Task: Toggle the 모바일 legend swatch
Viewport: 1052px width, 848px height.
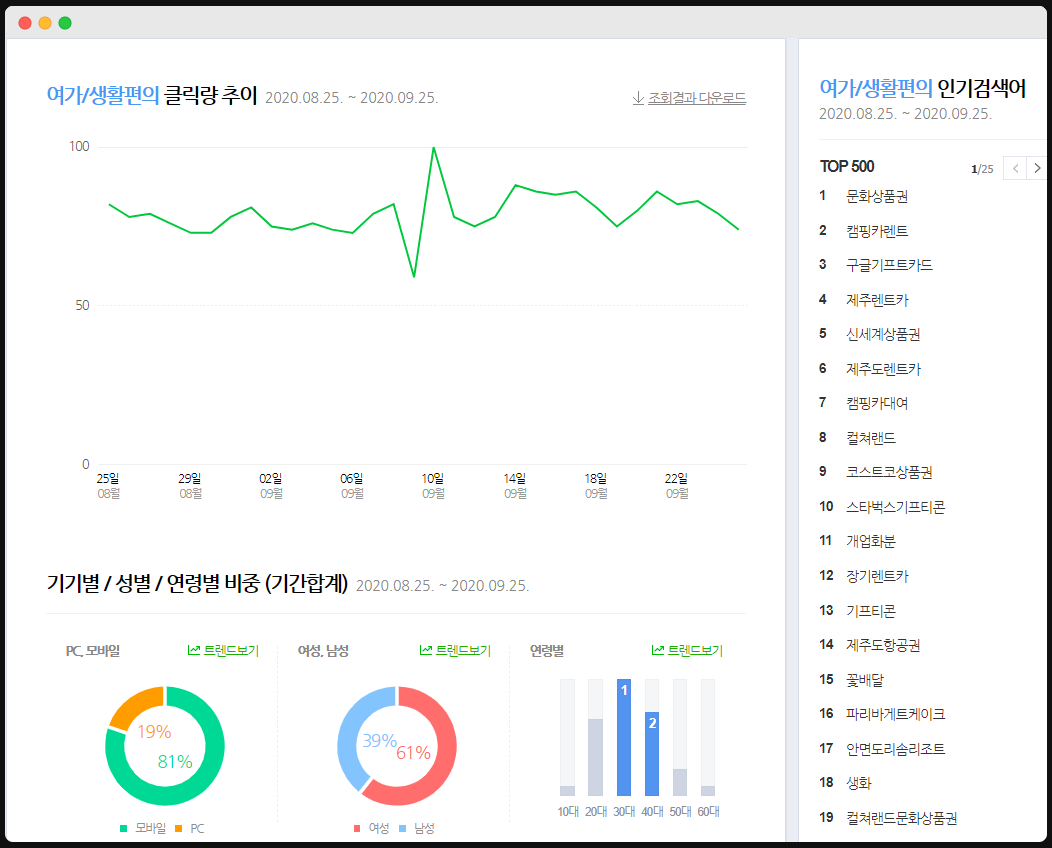Action: coord(123,829)
